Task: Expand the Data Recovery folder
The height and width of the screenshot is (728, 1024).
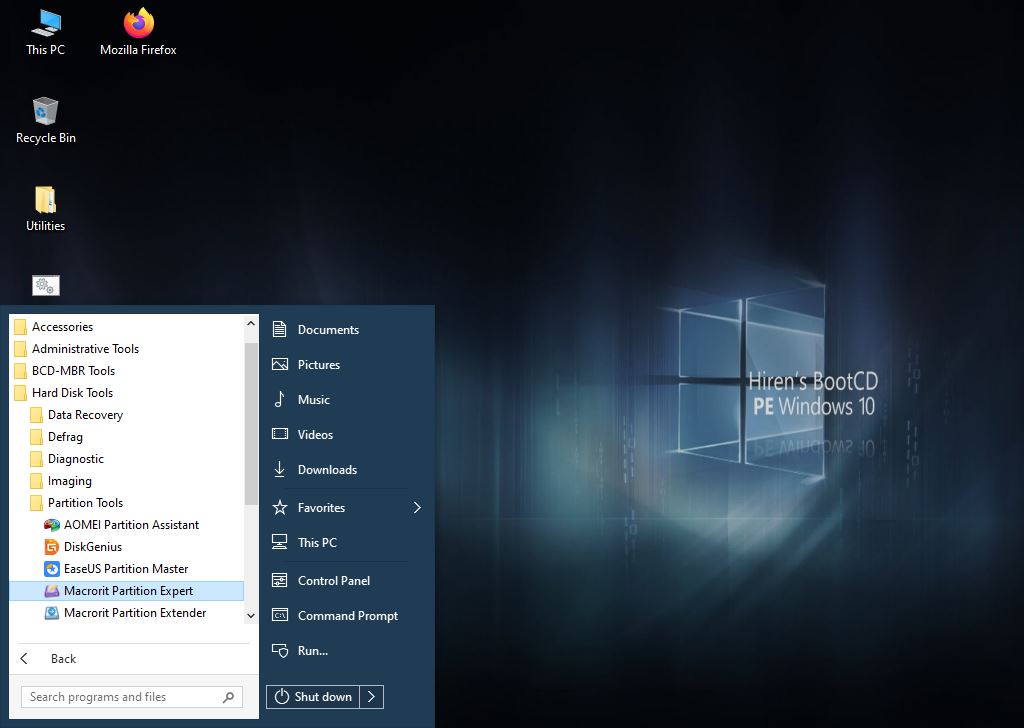Action: pyautogui.click(x=85, y=415)
